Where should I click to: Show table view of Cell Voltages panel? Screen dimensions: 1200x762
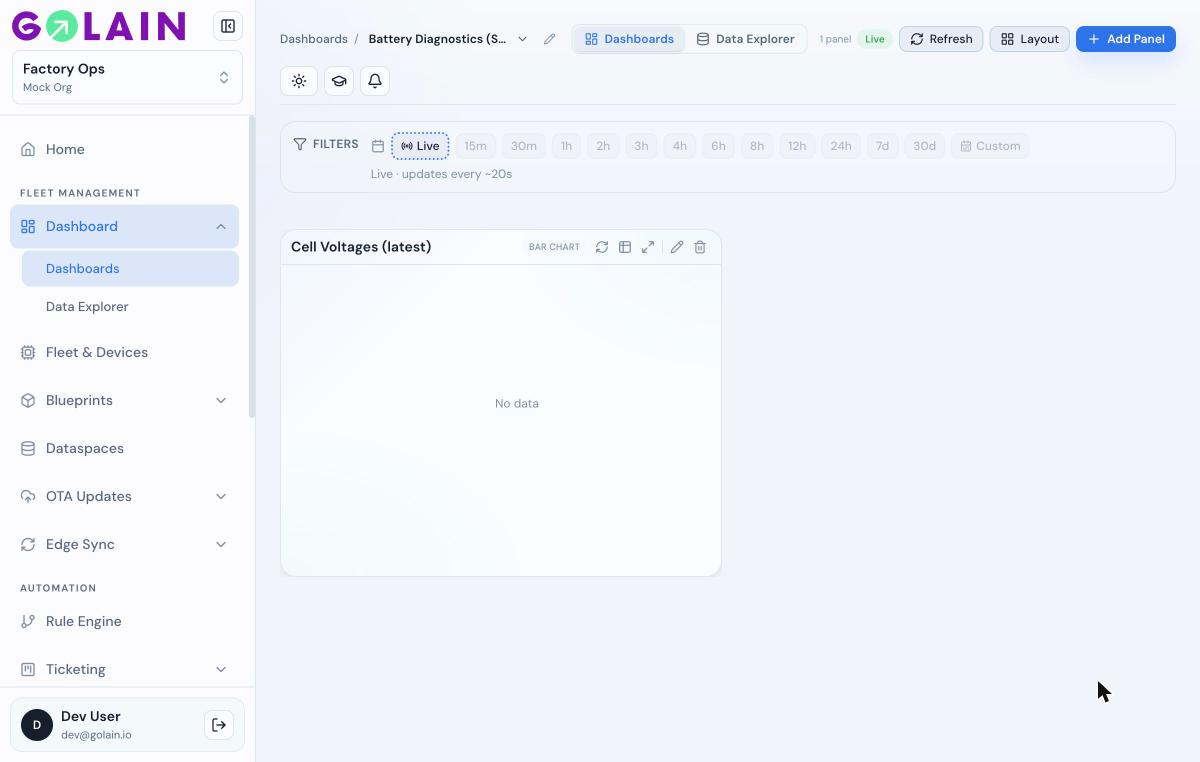[x=625, y=247]
